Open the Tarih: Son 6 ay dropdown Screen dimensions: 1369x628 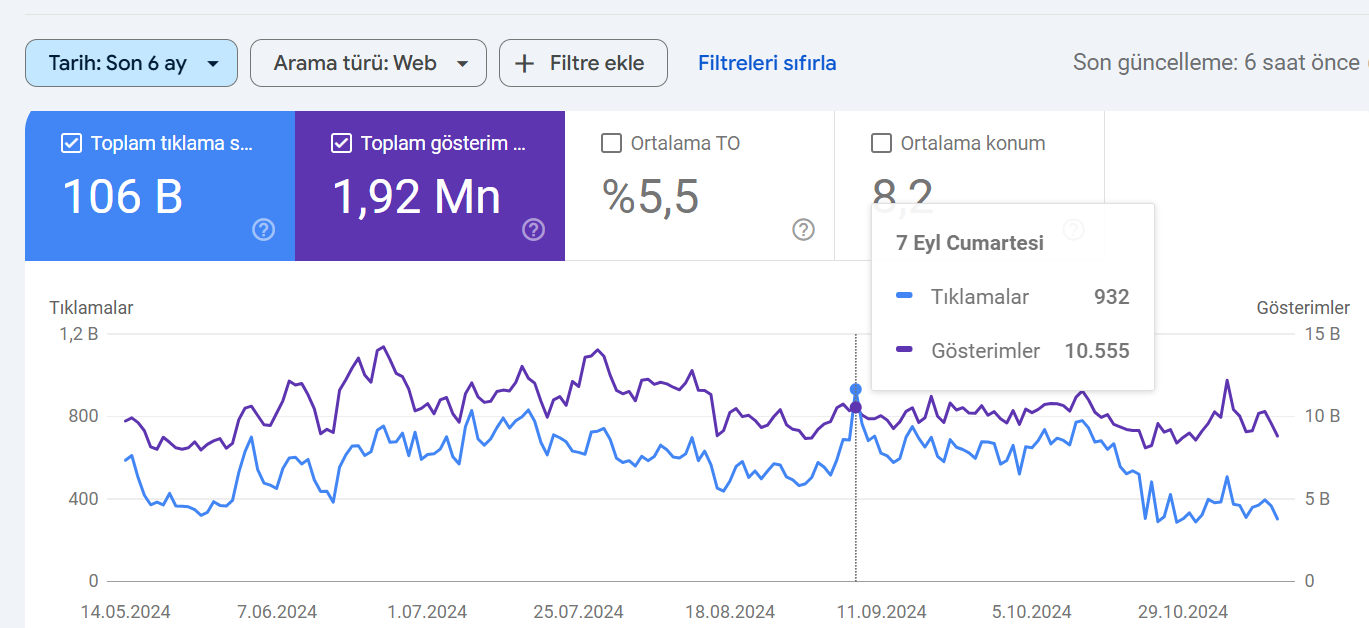pos(131,63)
